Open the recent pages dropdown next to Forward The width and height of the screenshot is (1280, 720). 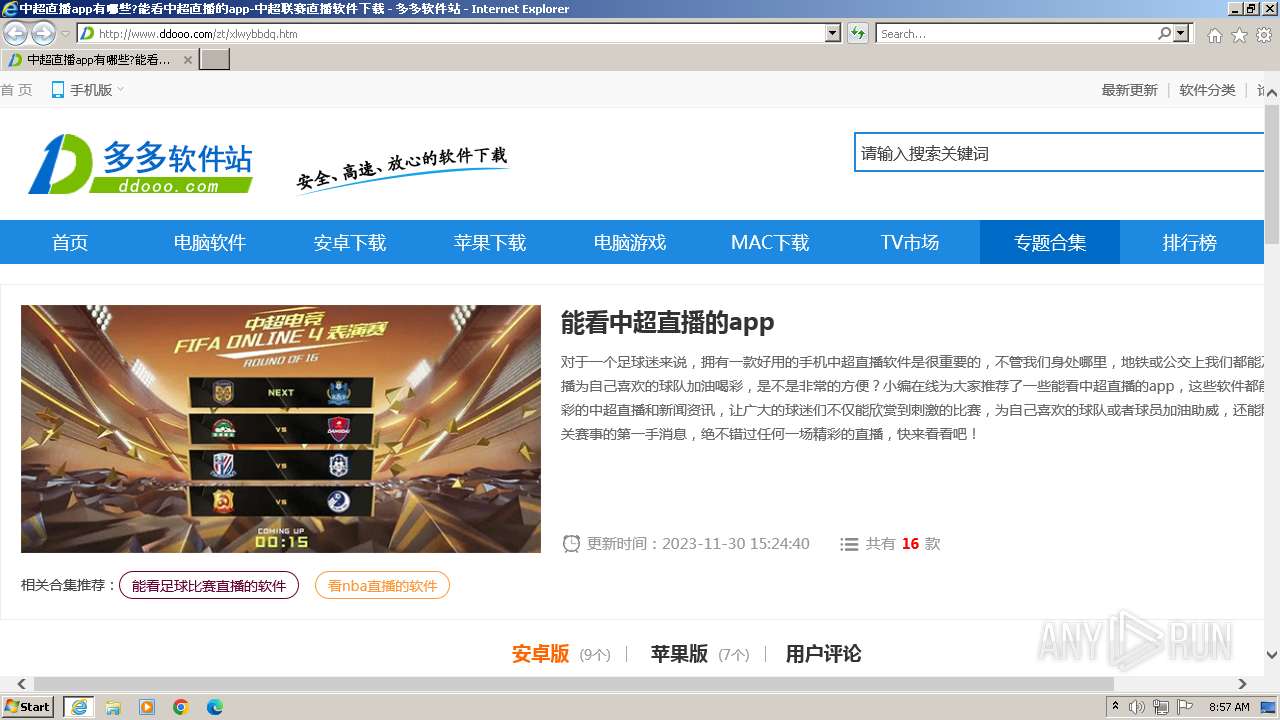pyautogui.click(x=66, y=34)
